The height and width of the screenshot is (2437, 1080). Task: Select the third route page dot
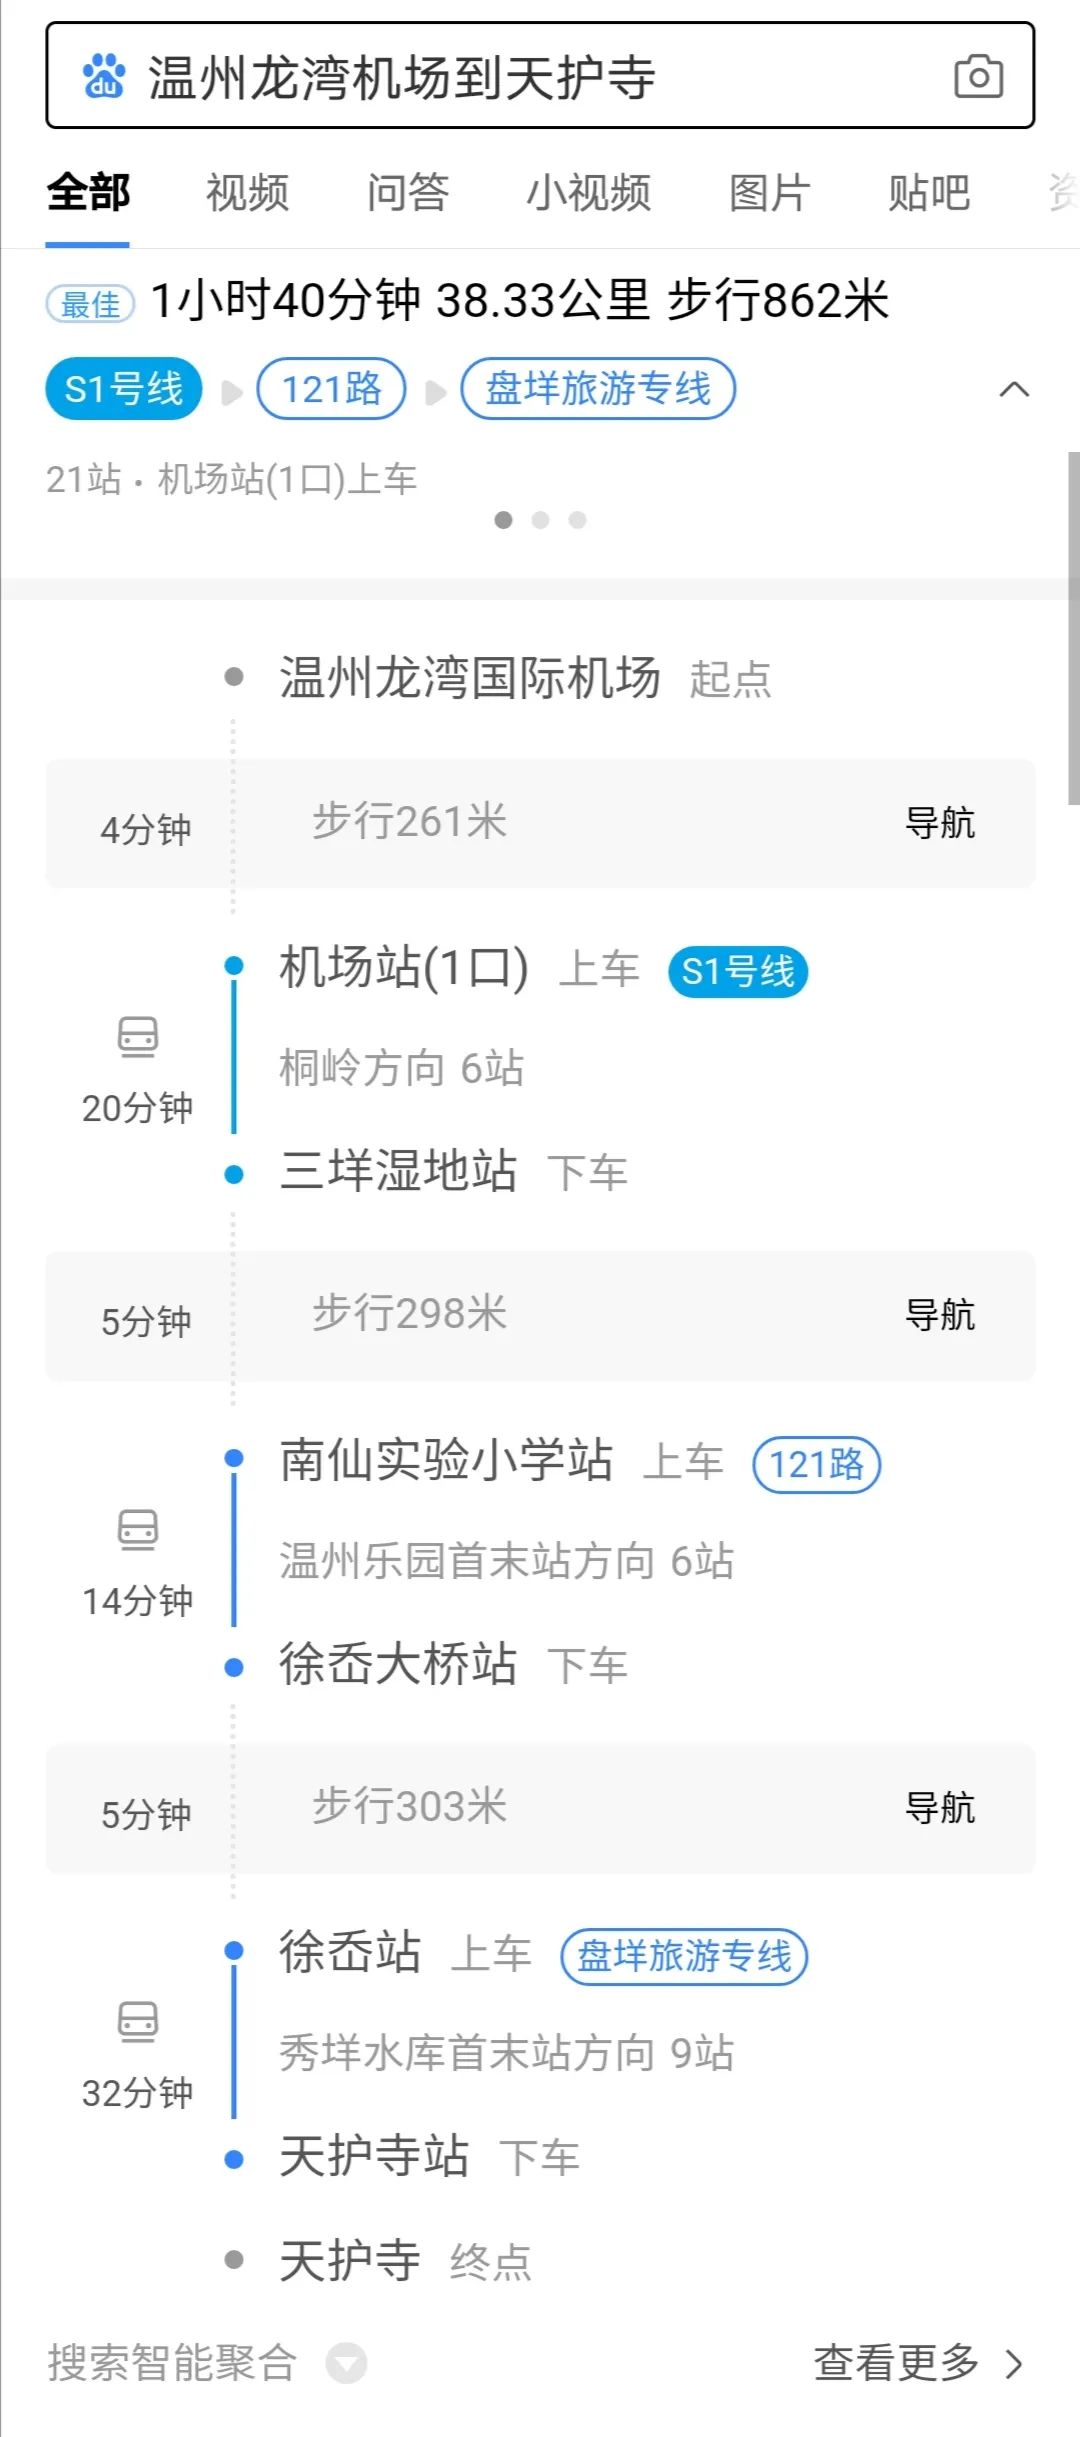pos(577,520)
